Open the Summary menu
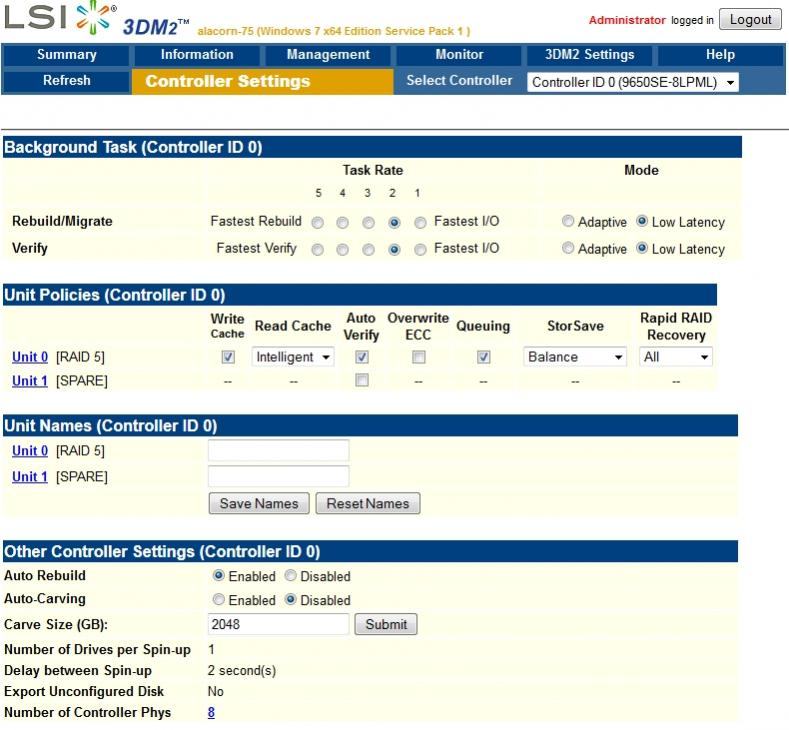The width and height of the screenshot is (789, 730). tap(66, 55)
